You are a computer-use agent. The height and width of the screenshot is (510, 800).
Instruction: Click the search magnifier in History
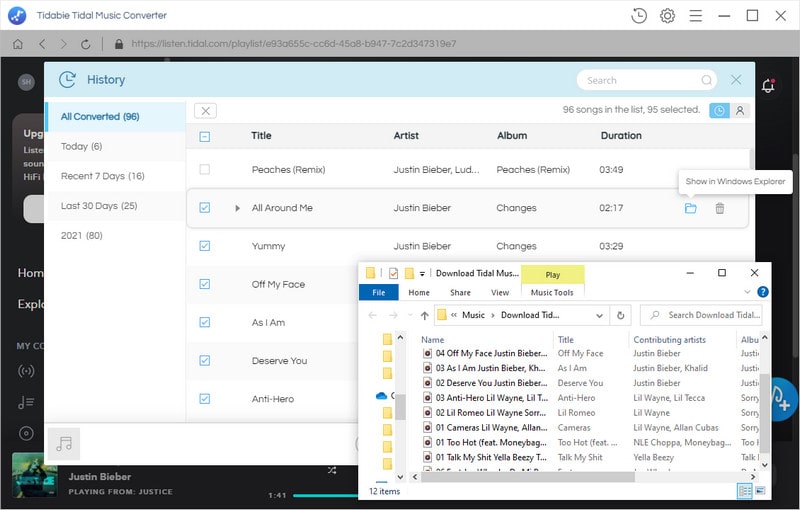coord(707,80)
